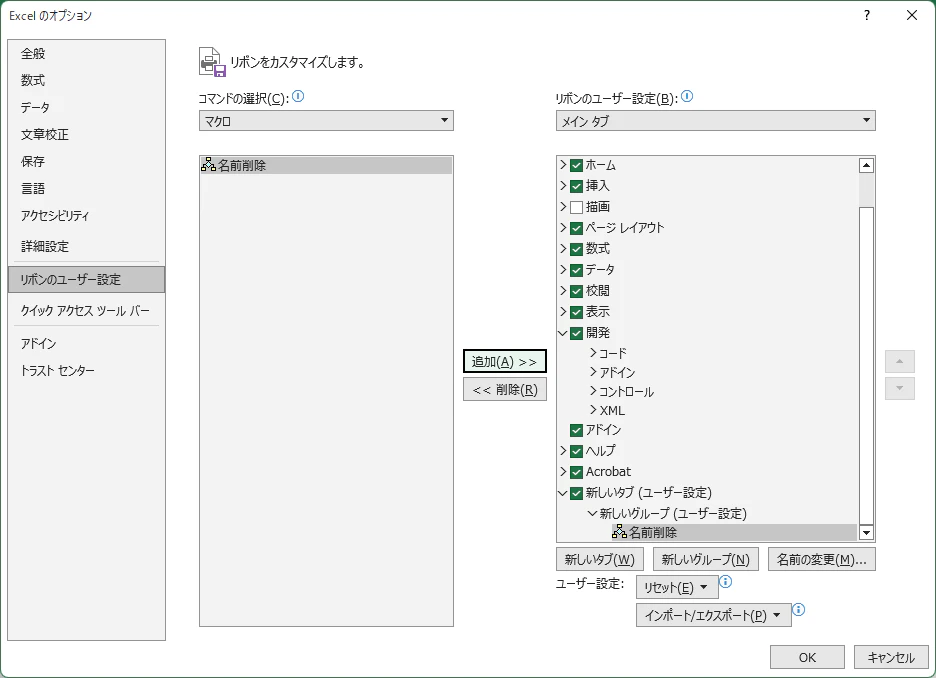
Task: Expand the 挿入 tab node
Action: coord(563,186)
